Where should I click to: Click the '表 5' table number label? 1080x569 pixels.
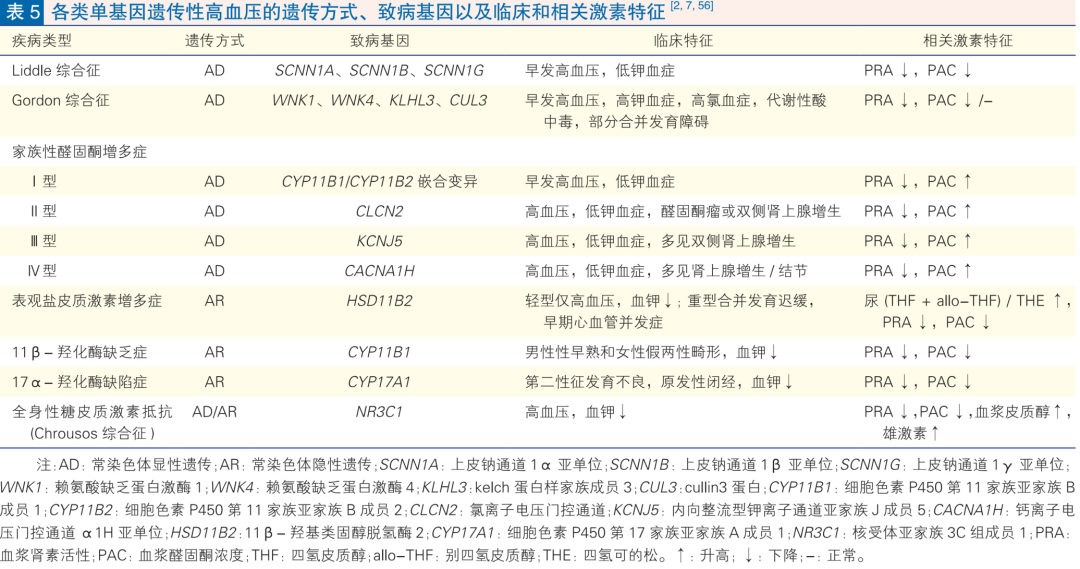[x=22, y=12]
